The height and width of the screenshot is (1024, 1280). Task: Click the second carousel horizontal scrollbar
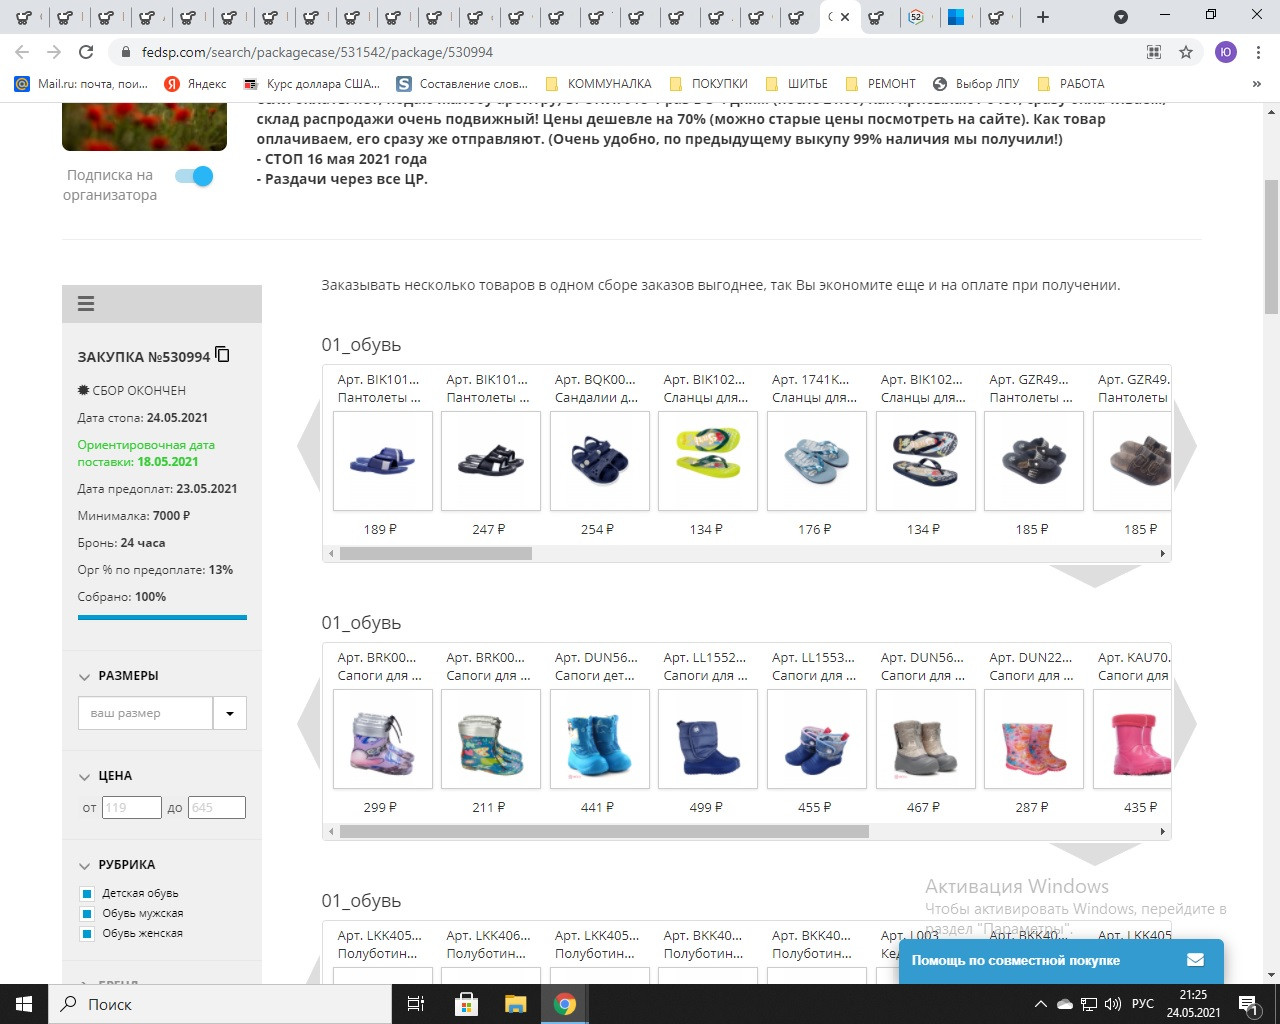[x=604, y=831]
